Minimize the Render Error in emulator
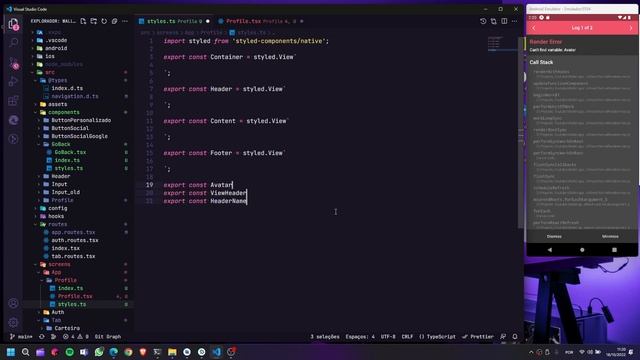 click(x=610, y=236)
